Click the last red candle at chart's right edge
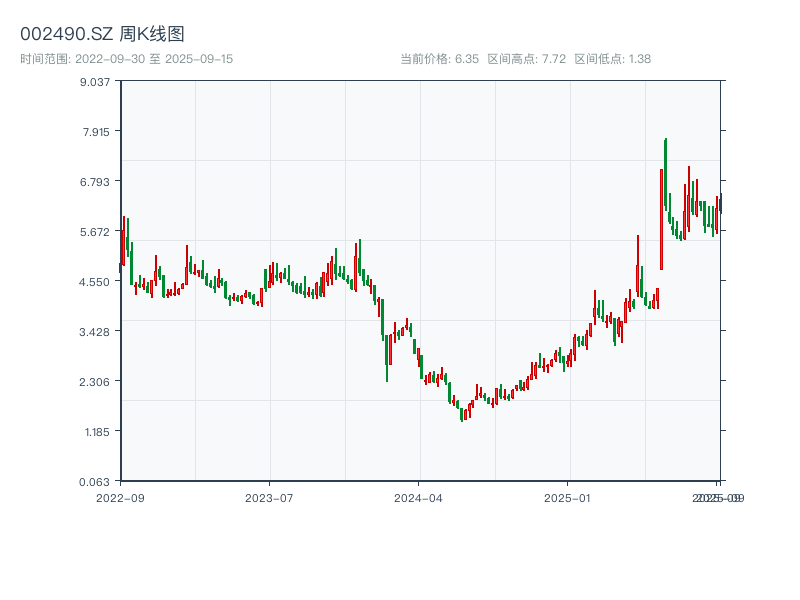The width and height of the screenshot is (800, 600). coord(721,203)
